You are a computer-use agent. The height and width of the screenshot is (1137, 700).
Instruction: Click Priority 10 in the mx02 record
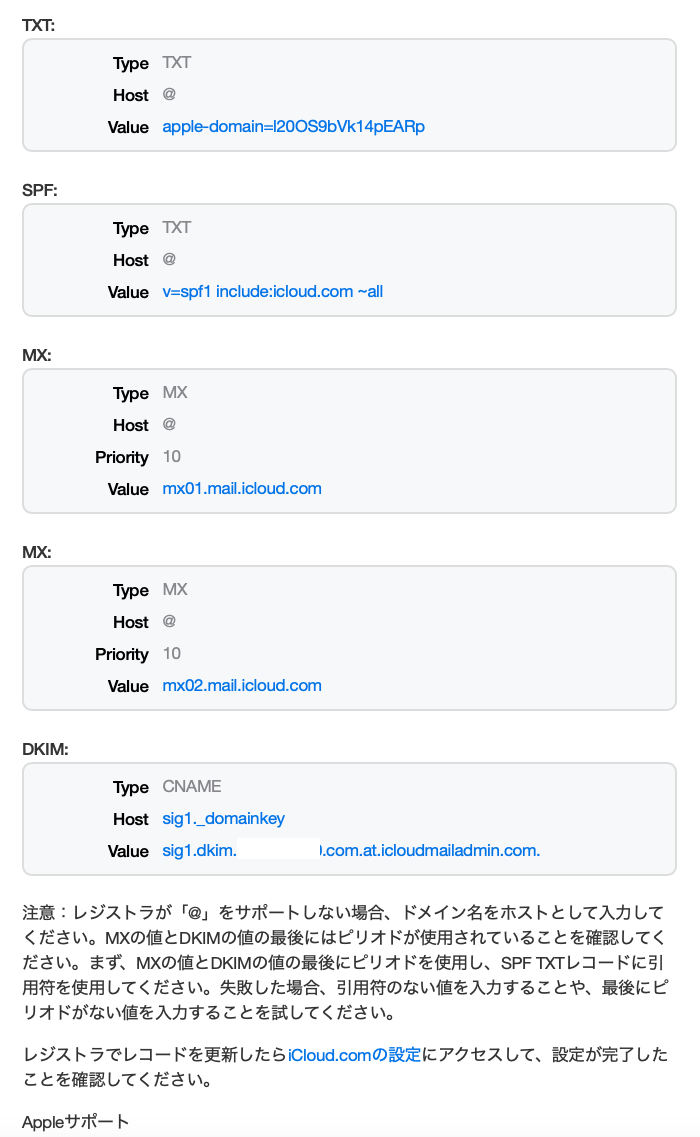(x=171, y=654)
